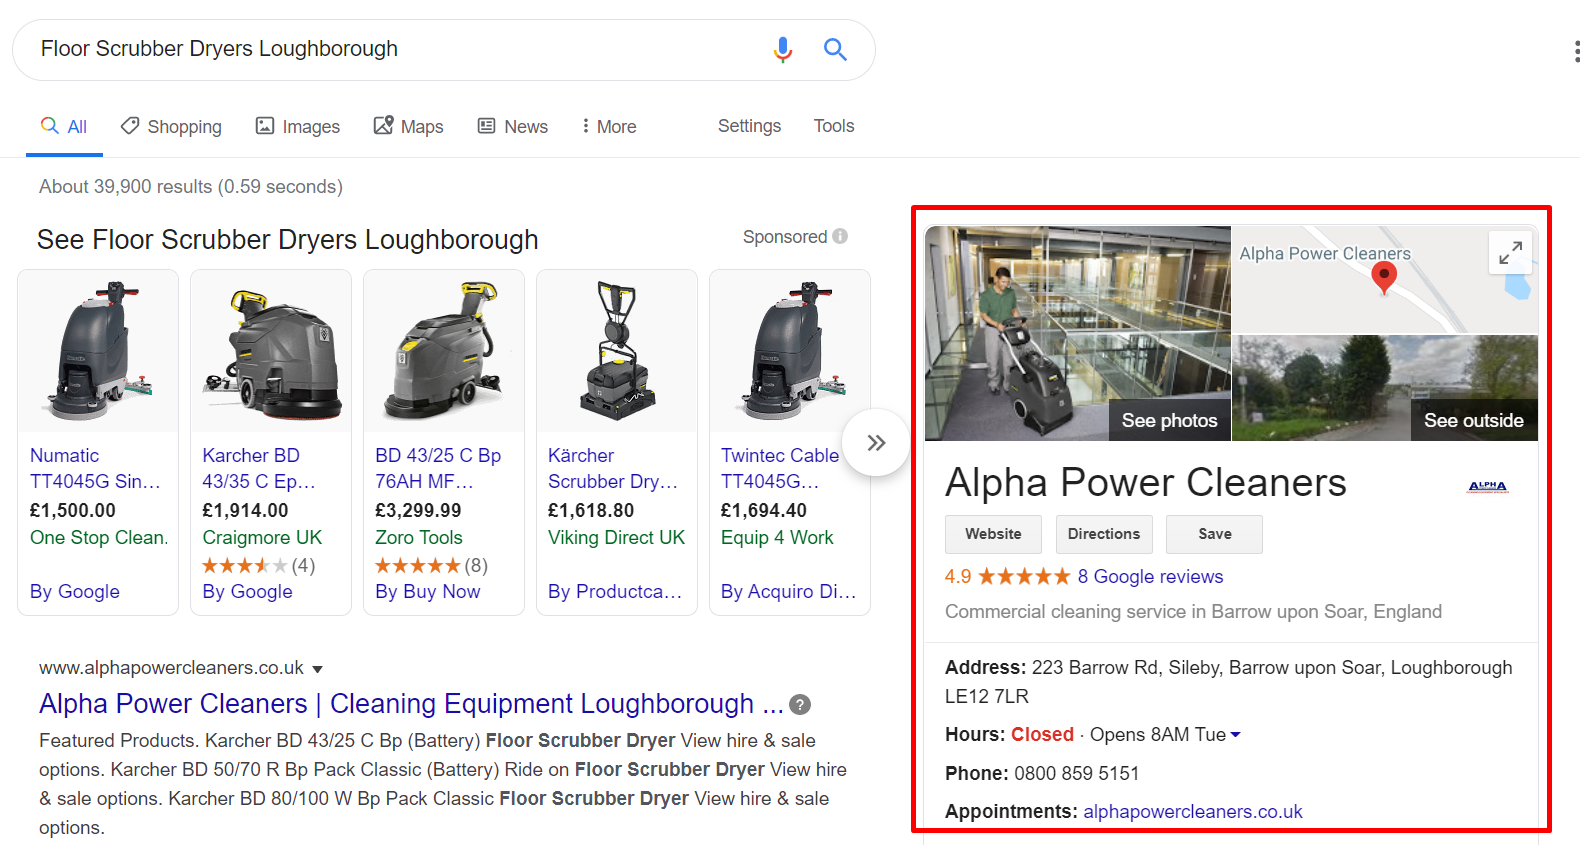The width and height of the screenshot is (1580, 845).
Task: Open the Kärcher Scrubber Dryer product image
Action: click(x=617, y=351)
